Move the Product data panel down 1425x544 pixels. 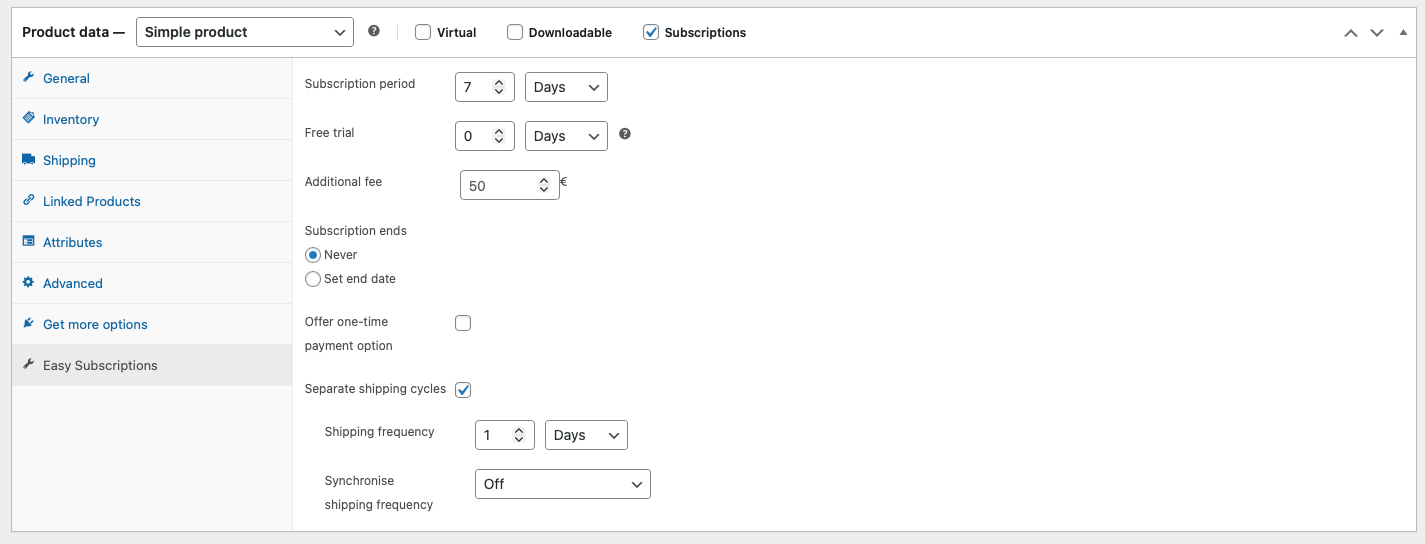[1377, 33]
